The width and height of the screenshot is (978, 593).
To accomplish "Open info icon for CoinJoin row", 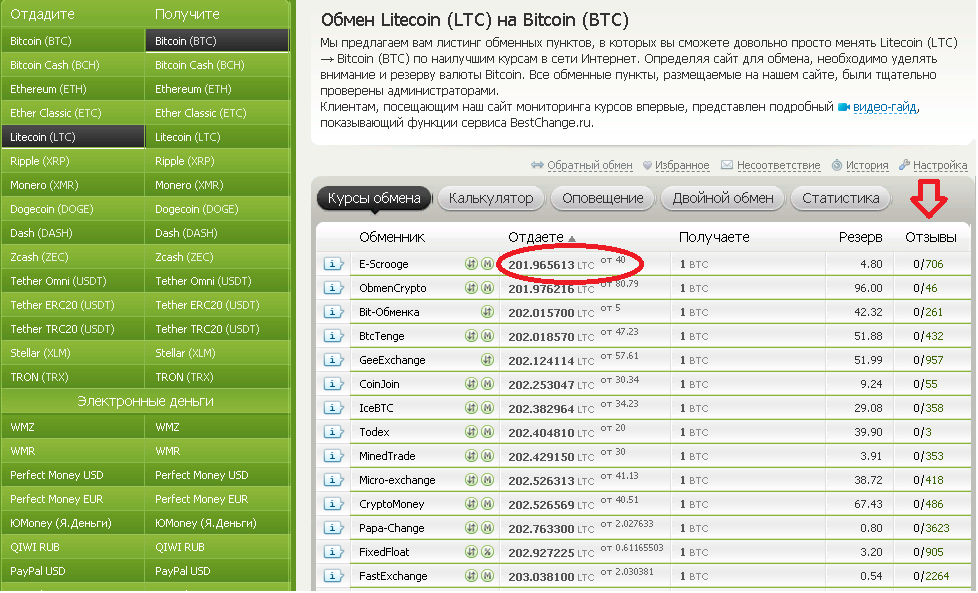I will [x=334, y=384].
